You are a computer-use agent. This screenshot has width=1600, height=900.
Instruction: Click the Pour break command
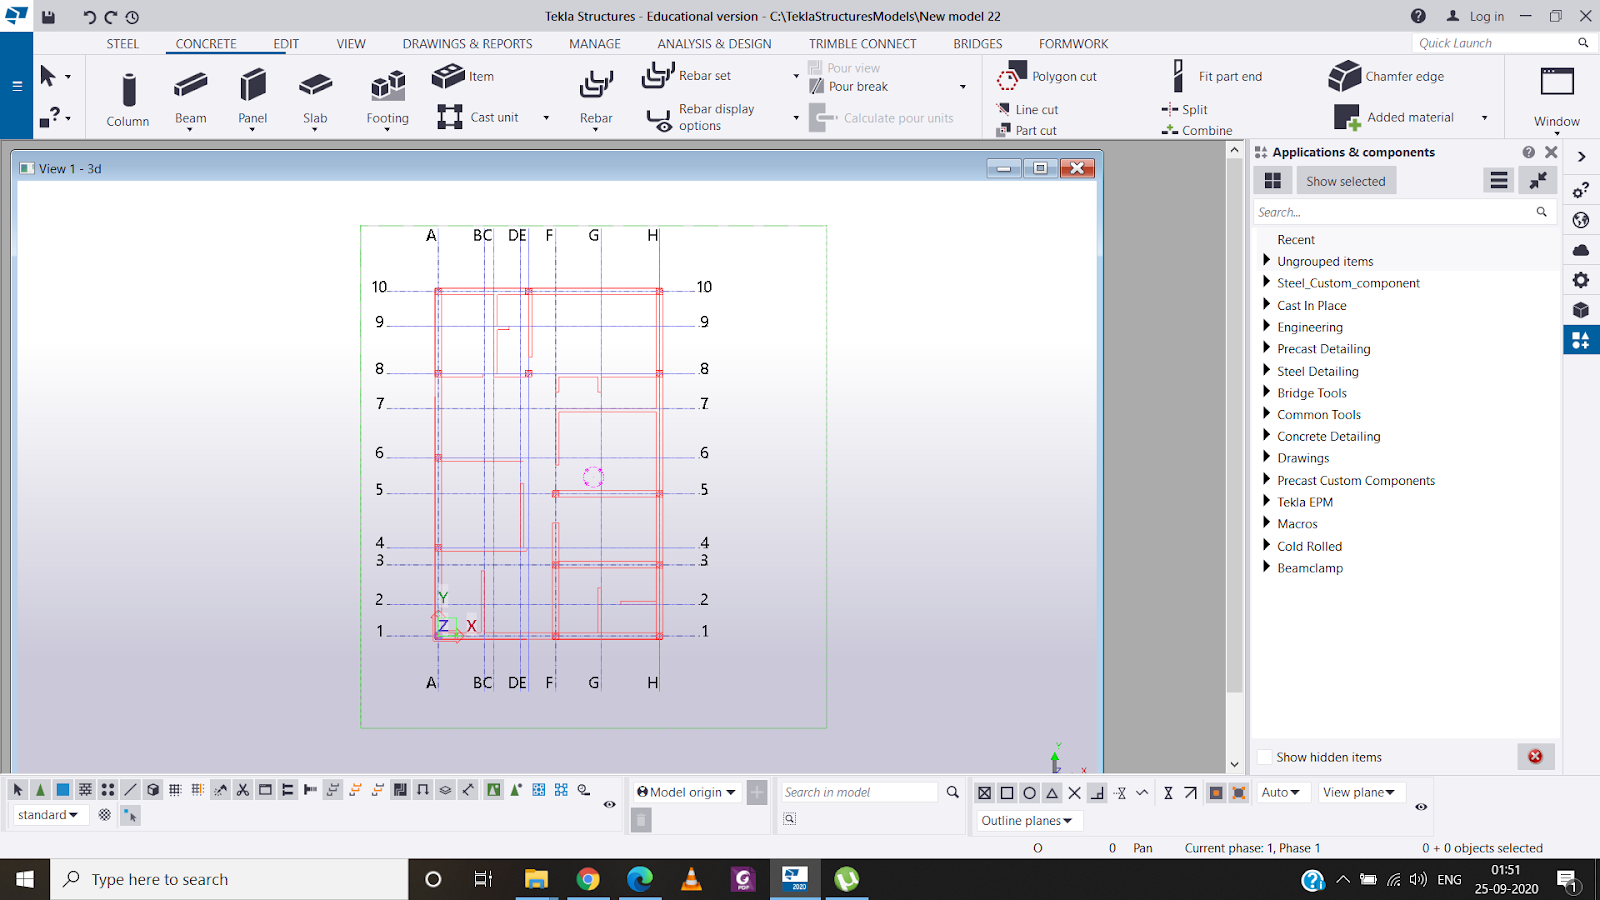point(848,86)
